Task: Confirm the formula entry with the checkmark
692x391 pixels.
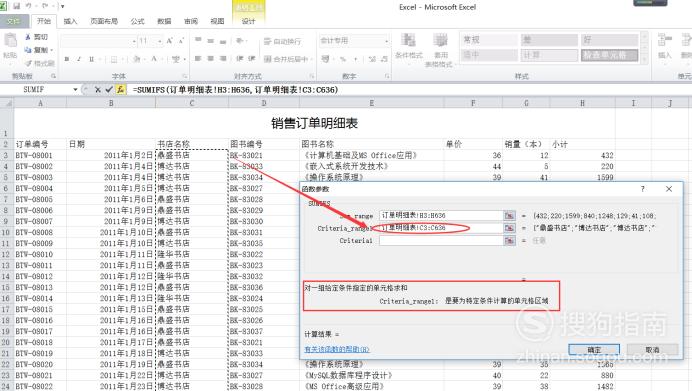Action: 109,90
